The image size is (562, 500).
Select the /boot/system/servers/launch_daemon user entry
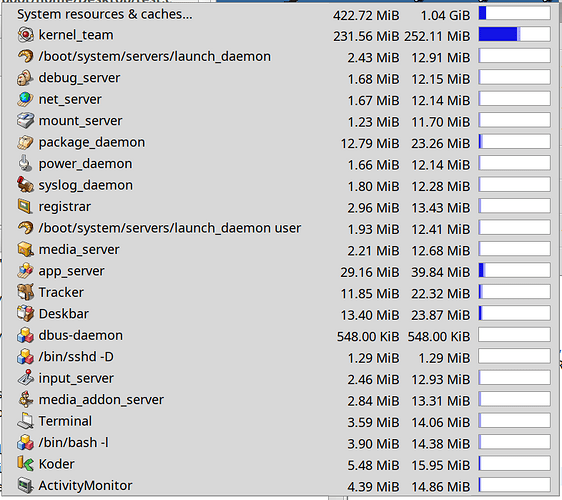tap(280, 228)
